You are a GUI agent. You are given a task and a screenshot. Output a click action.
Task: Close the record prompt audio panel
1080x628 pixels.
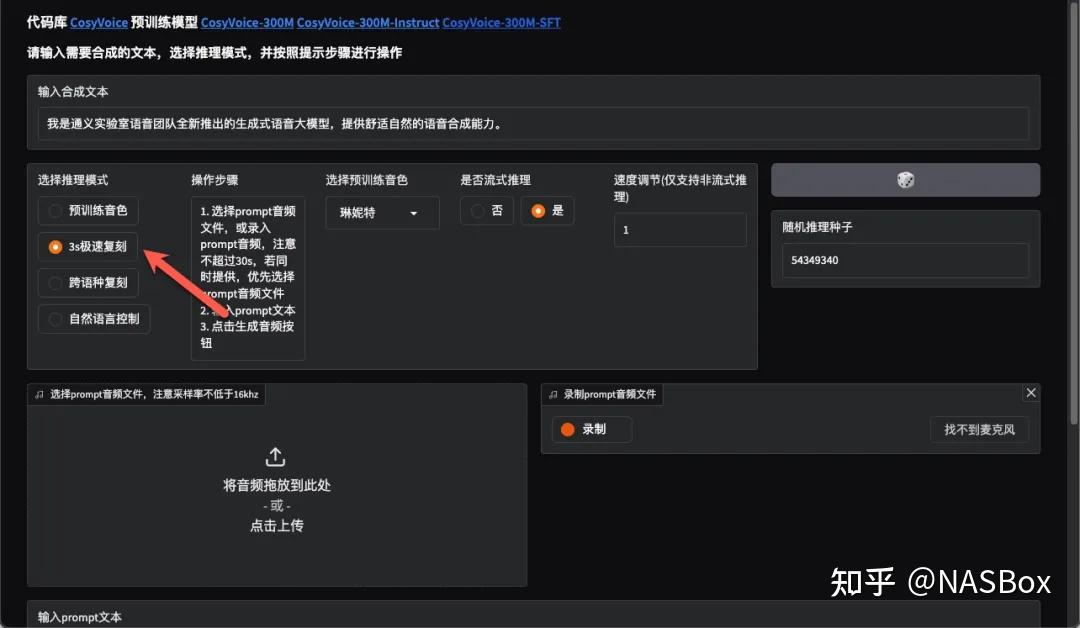click(x=1031, y=393)
